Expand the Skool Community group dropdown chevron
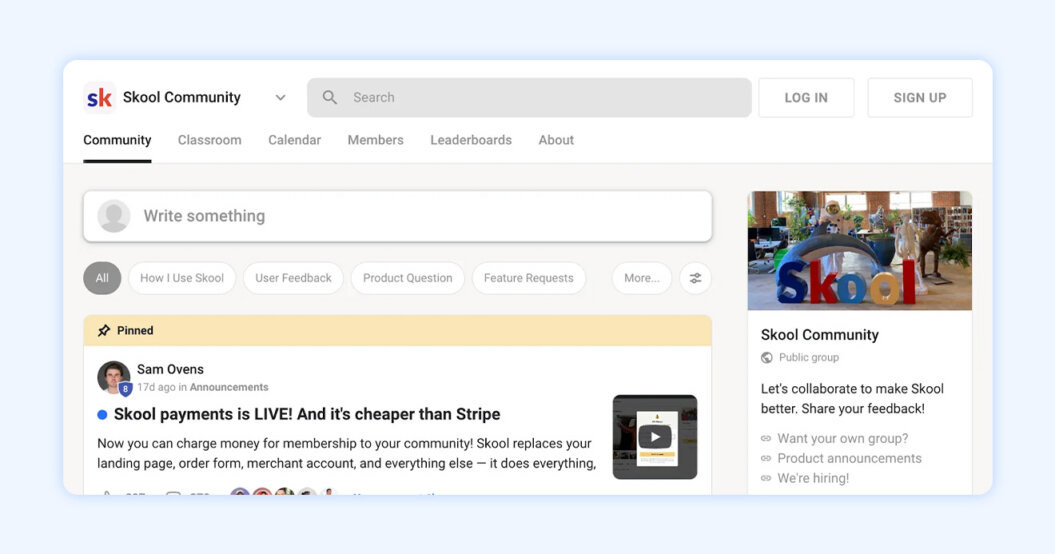 pos(281,98)
